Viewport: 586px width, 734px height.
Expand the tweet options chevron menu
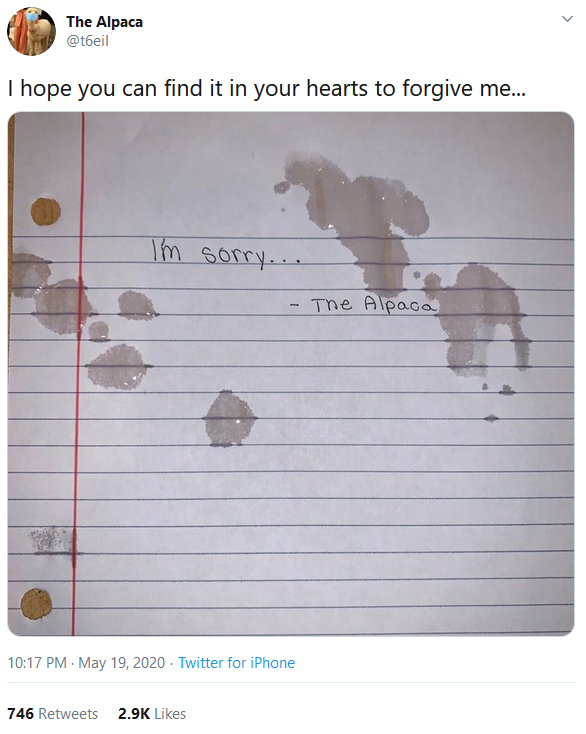(567, 19)
